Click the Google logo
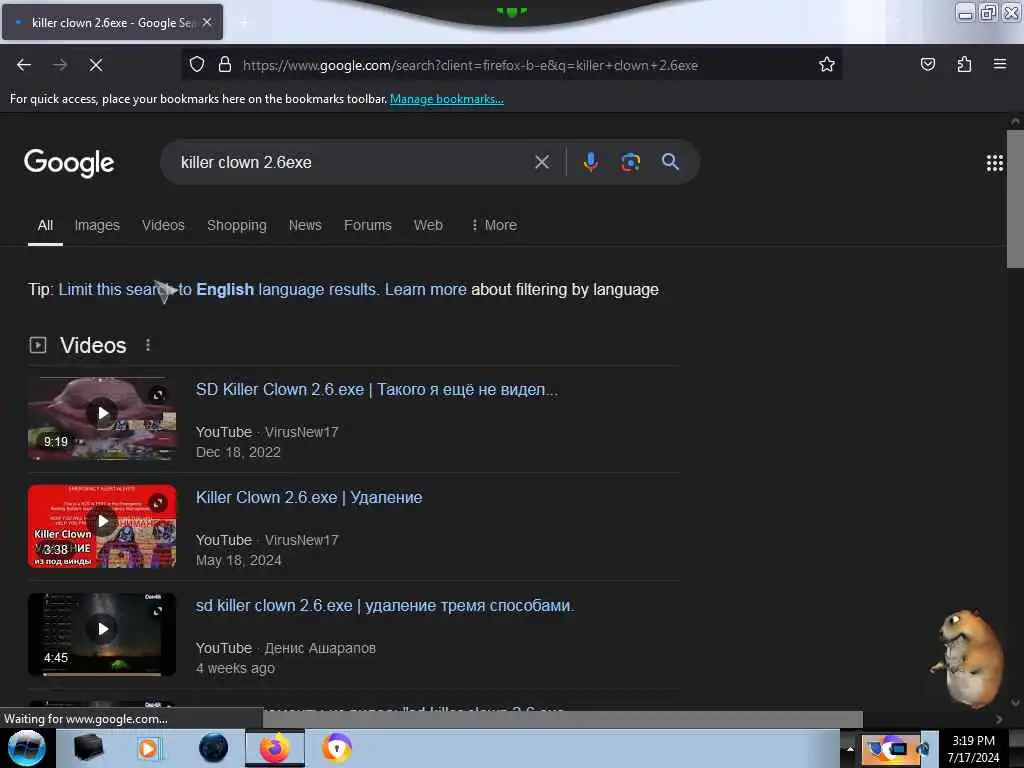This screenshot has height=768, width=1024. pos(69,163)
